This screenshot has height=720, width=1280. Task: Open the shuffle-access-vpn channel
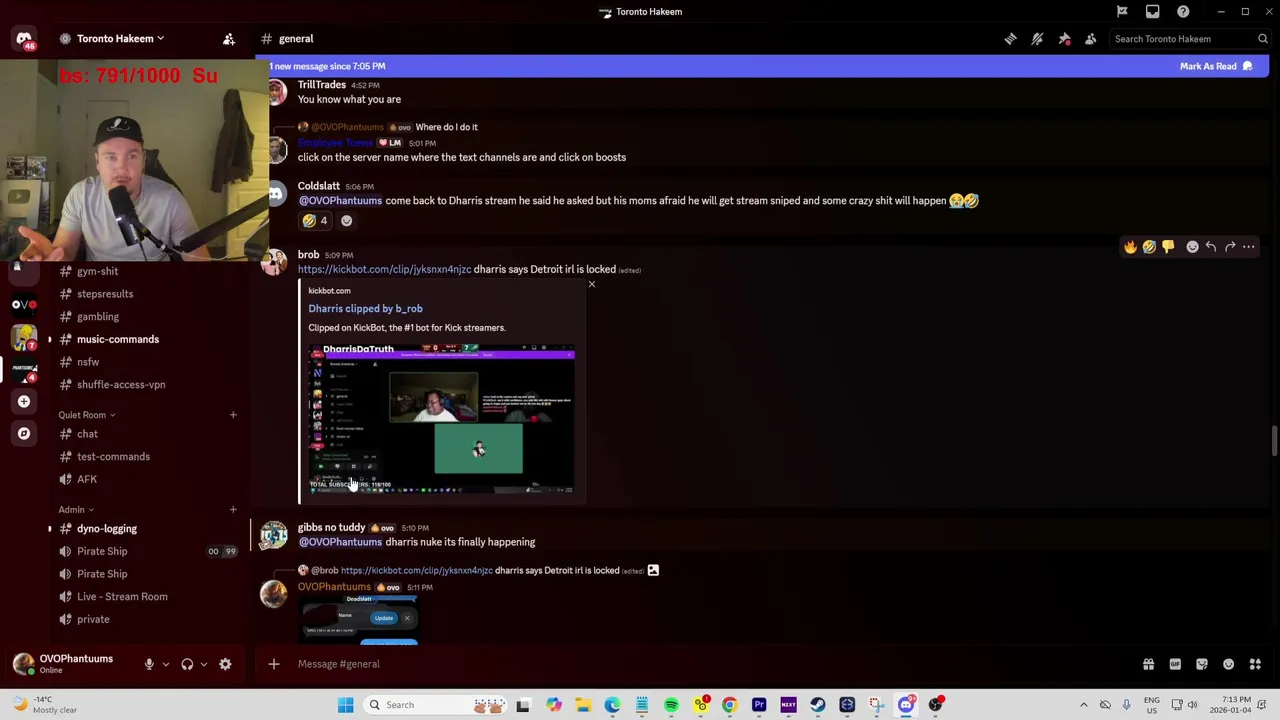coord(121,385)
